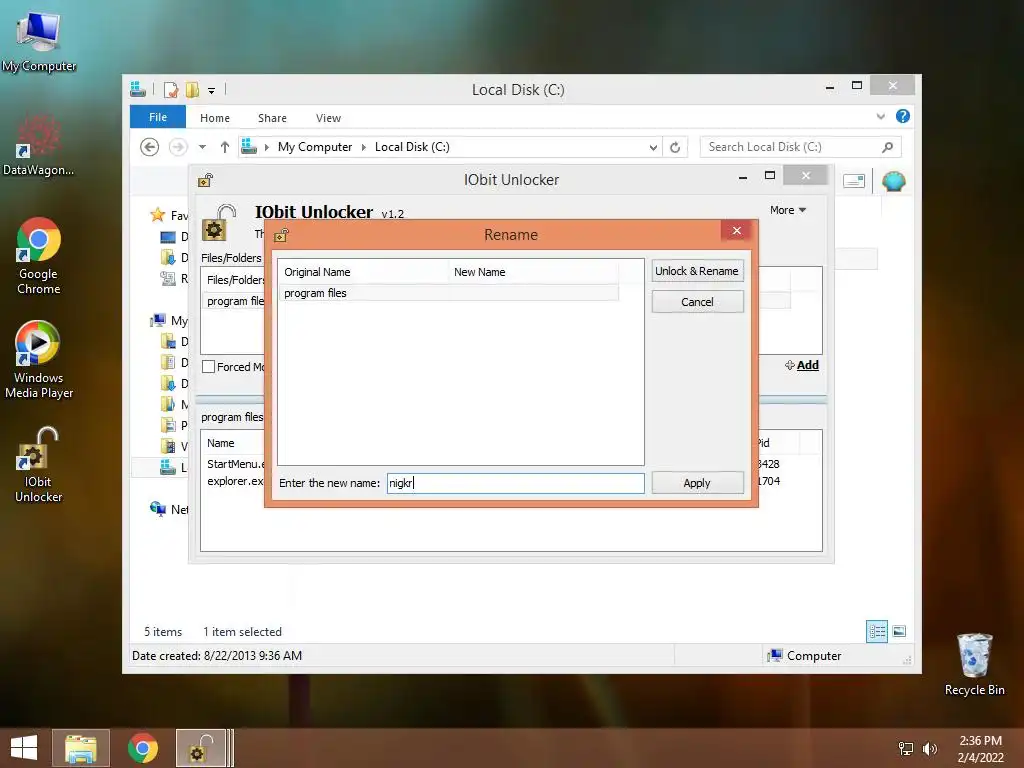Toggle the Forced Mode checkbox

[208, 366]
